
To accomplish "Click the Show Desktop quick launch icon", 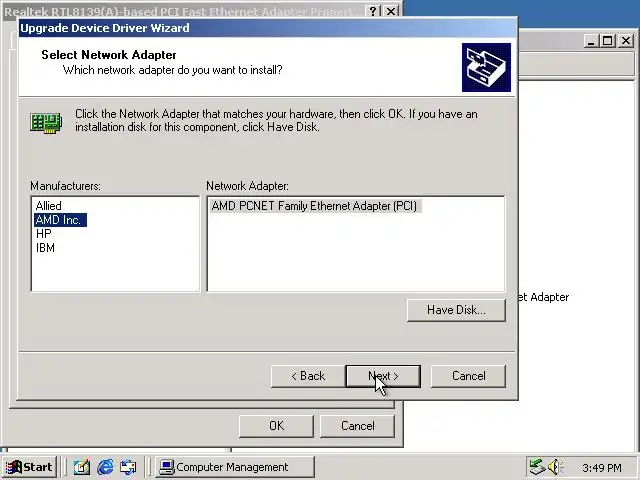I will pos(82,467).
